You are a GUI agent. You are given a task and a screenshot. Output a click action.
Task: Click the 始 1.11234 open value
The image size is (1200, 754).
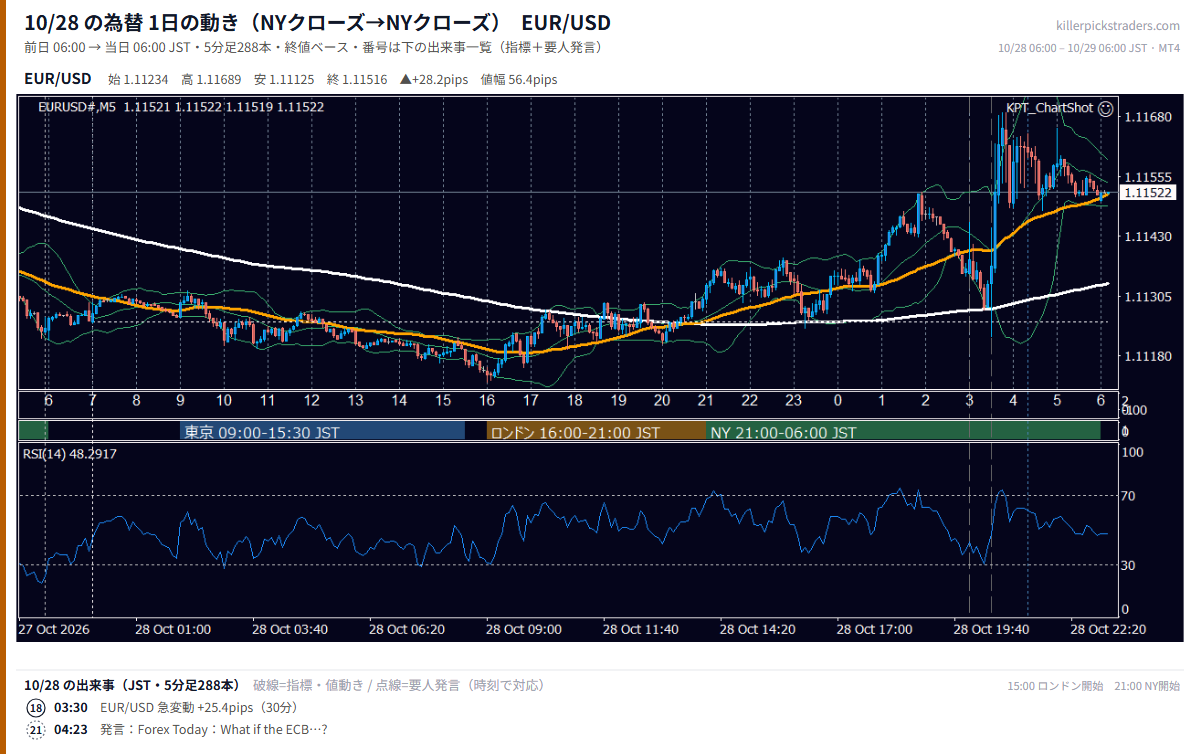click(136, 79)
